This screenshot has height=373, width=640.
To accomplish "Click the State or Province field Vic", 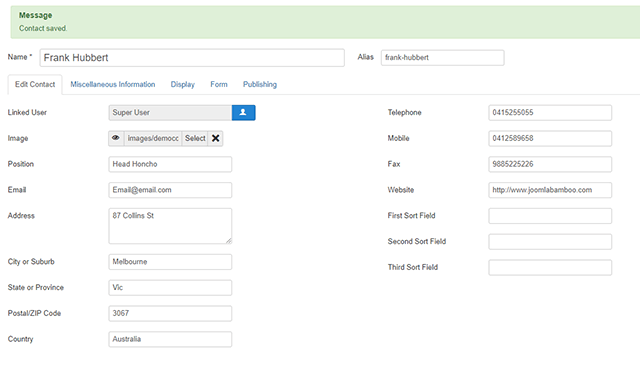I will (170, 287).
